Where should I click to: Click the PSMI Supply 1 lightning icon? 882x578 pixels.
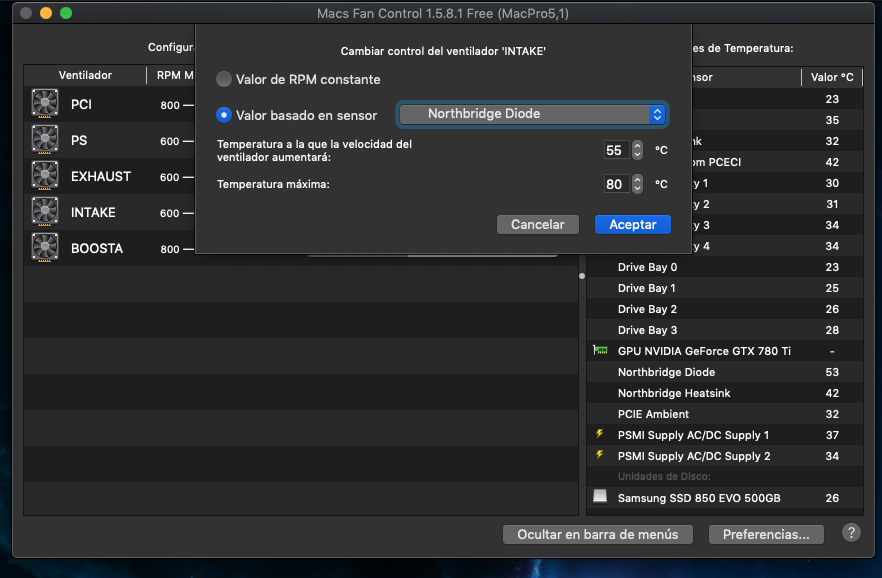(600, 435)
